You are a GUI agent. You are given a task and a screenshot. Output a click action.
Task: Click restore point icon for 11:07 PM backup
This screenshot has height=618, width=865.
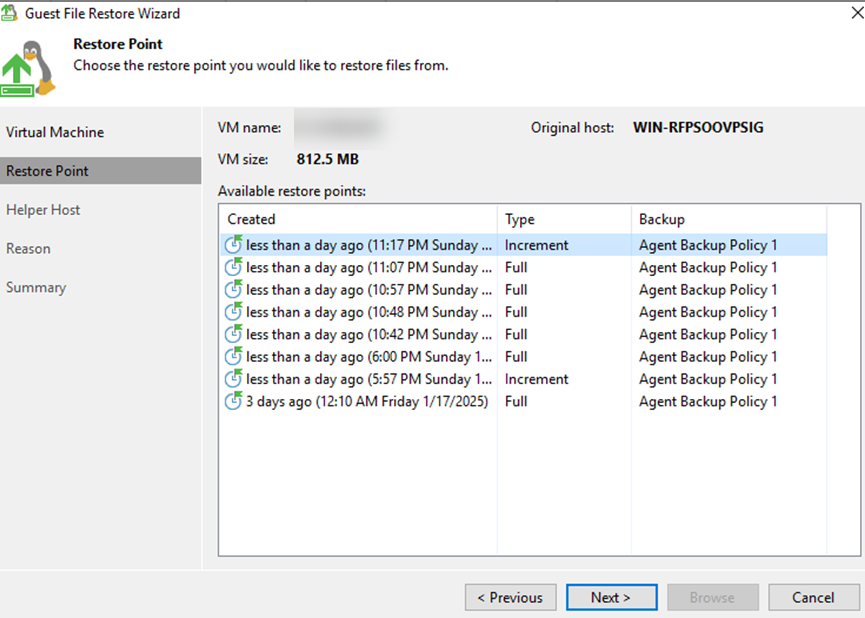(x=233, y=267)
